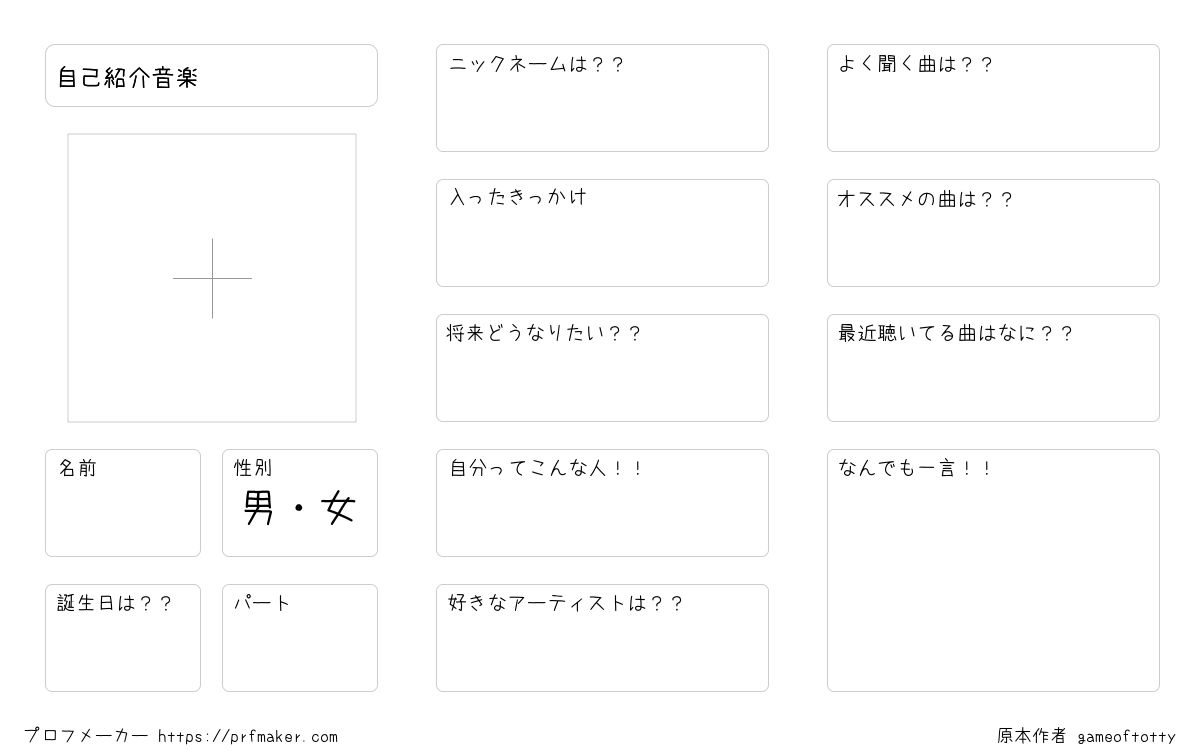Click the 誕生日は？？ birthday field
This screenshot has width=1200, height=750.
click(x=123, y=638)
